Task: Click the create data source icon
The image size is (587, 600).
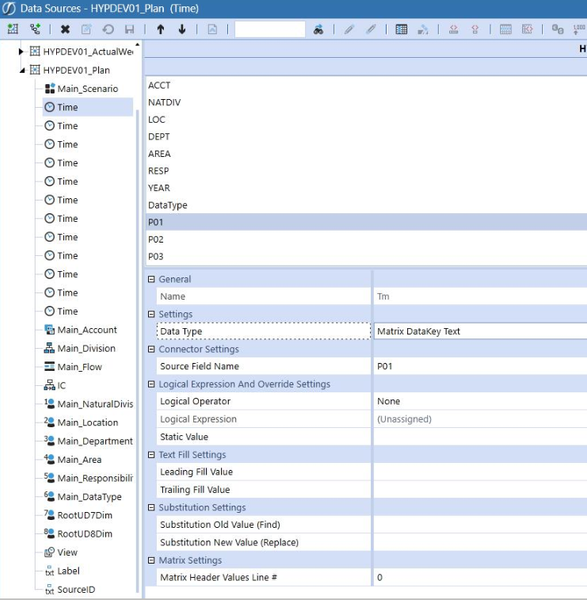Action: click(13, 29)
